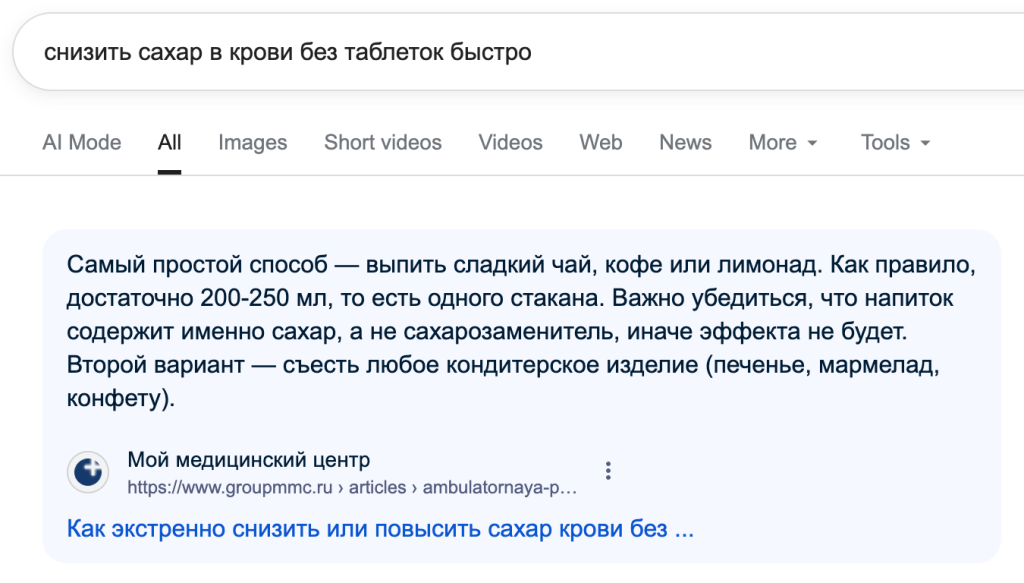This screenshot has width=1024, height=583.
Task: Click the groupmmc.ru URL breadcrumb
Action: point(352,488)
